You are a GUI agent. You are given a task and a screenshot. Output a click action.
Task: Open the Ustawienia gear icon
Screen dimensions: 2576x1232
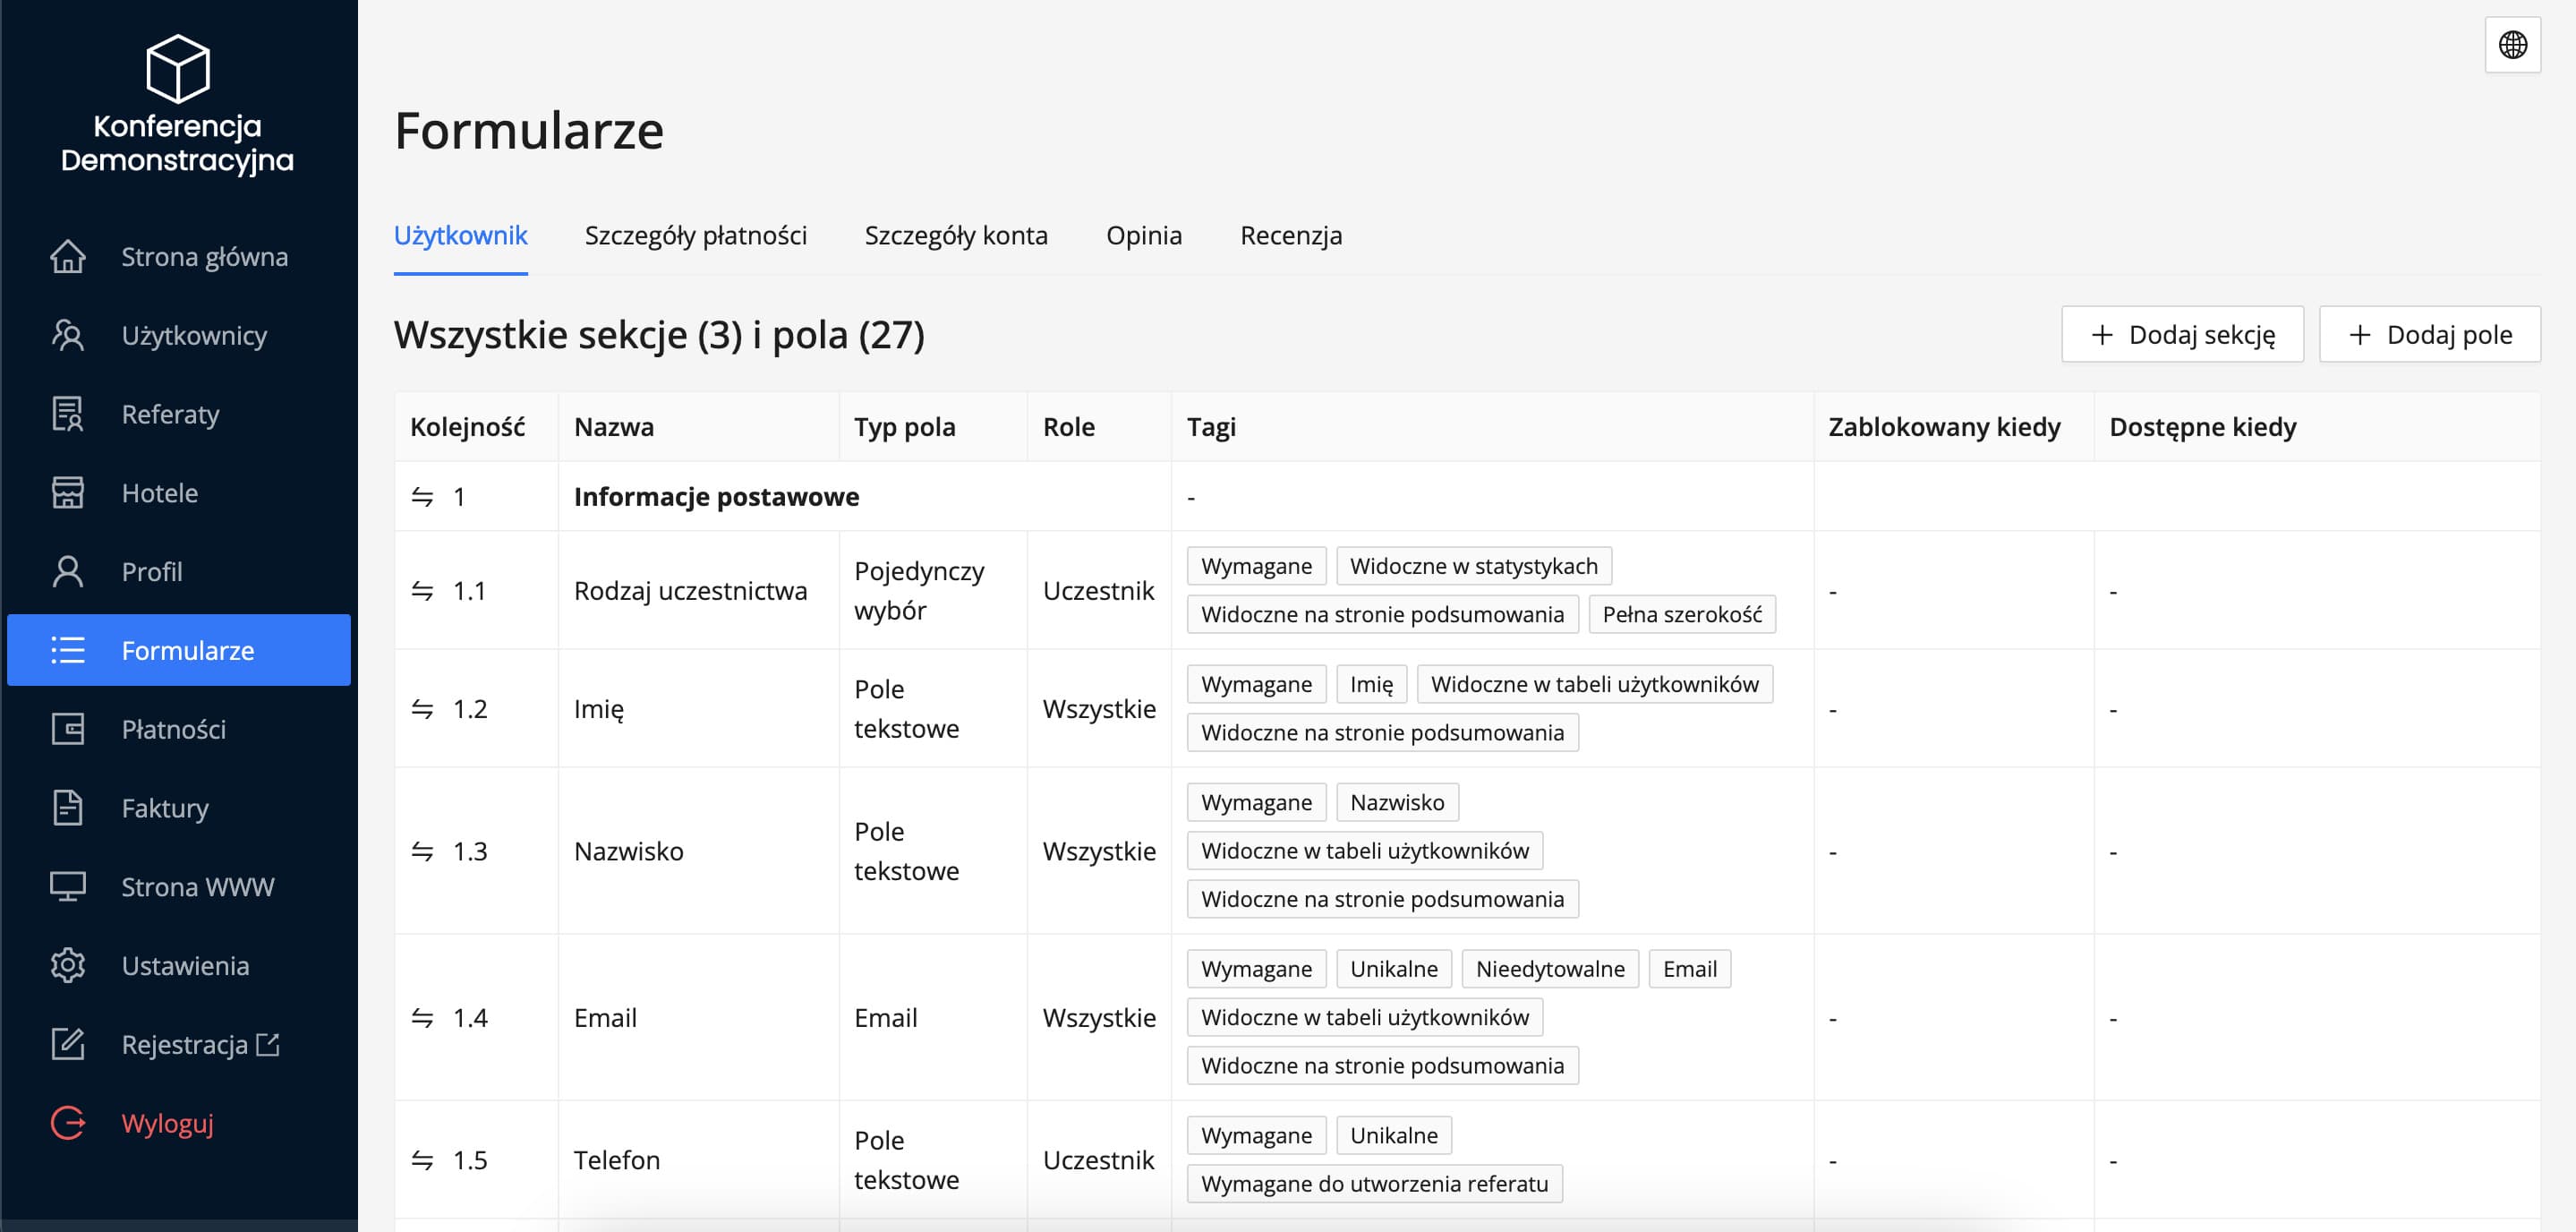67,965
